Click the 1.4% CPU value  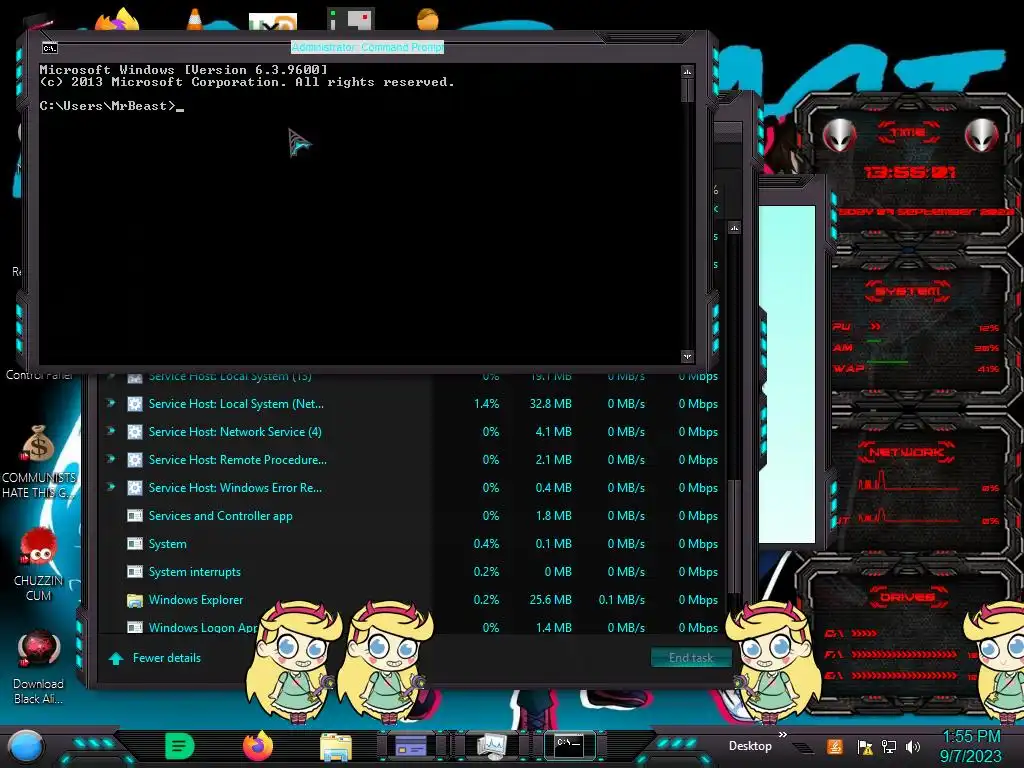tap(487, 404)
